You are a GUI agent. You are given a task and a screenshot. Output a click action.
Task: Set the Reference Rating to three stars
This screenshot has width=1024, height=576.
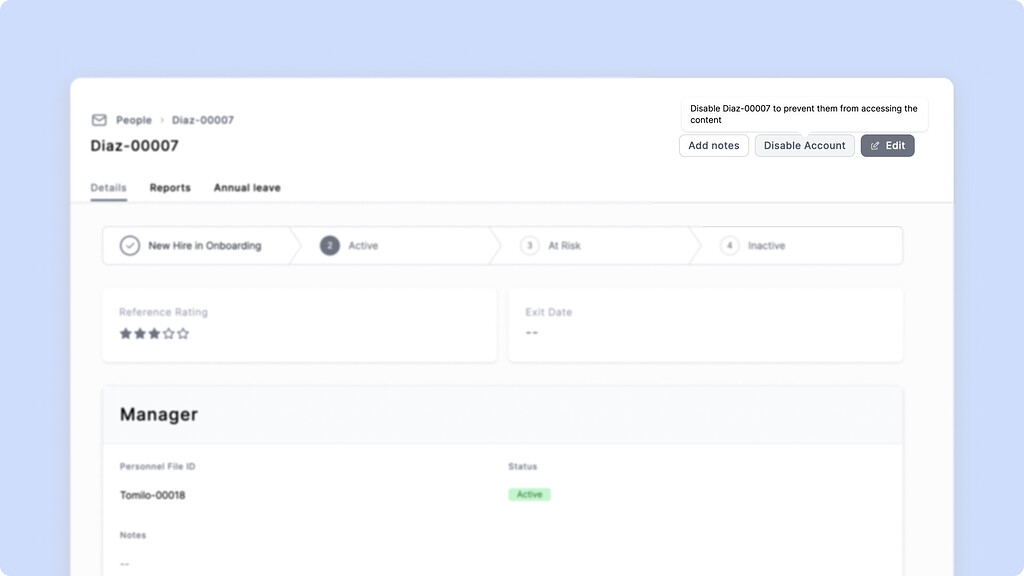click(x=153, y=333)
